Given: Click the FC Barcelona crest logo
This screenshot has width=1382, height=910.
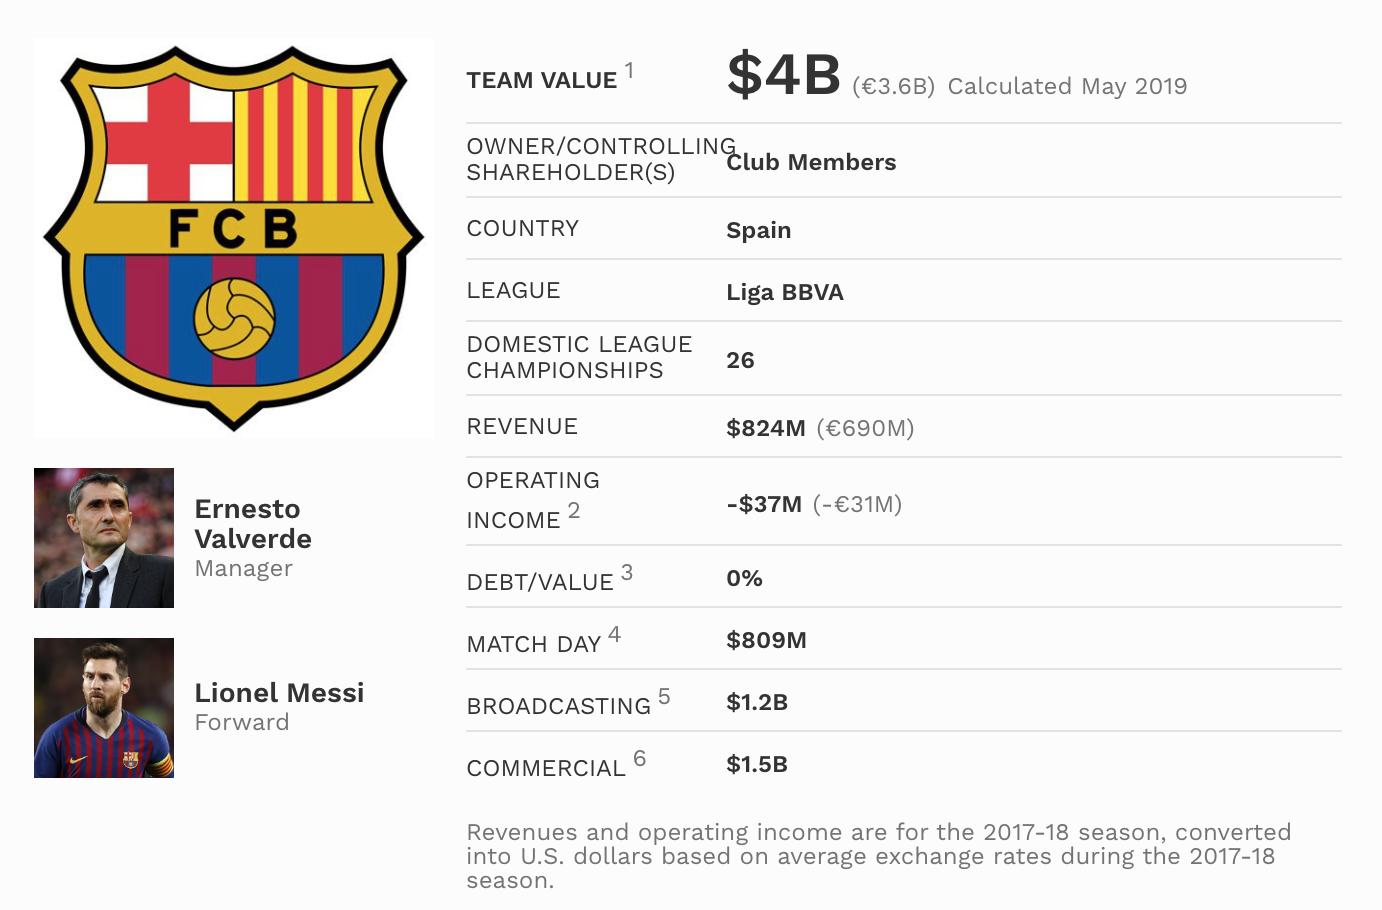Looking at the screenshot, I should pos(234,238).
